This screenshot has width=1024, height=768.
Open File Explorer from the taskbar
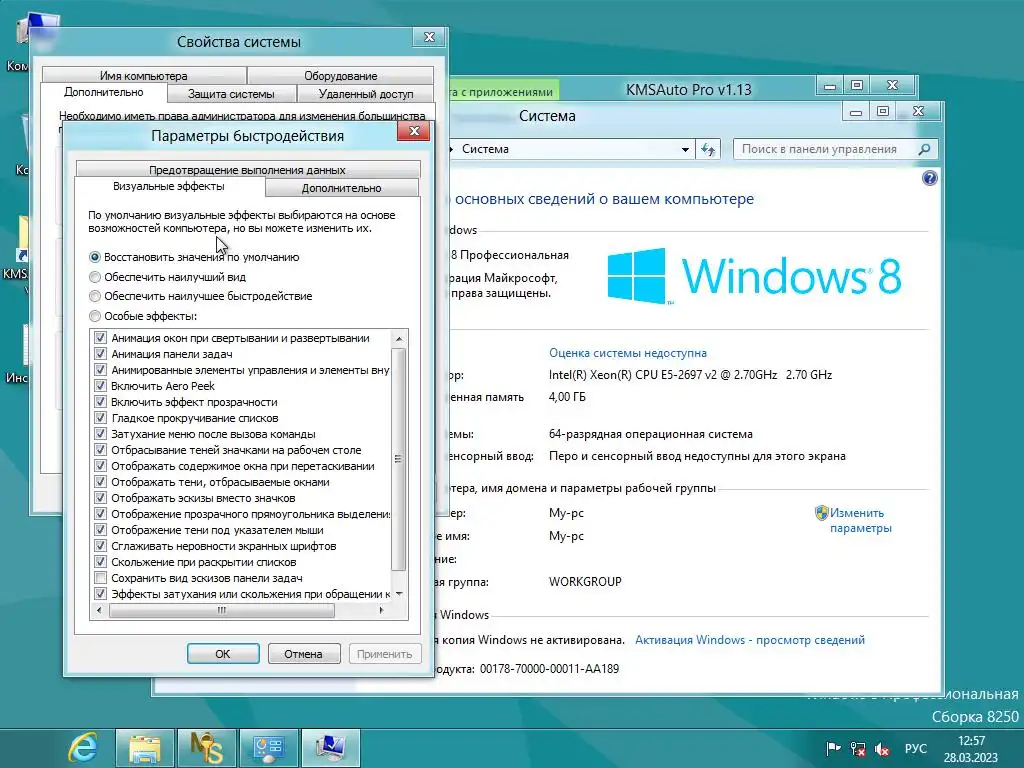[144, 748]
